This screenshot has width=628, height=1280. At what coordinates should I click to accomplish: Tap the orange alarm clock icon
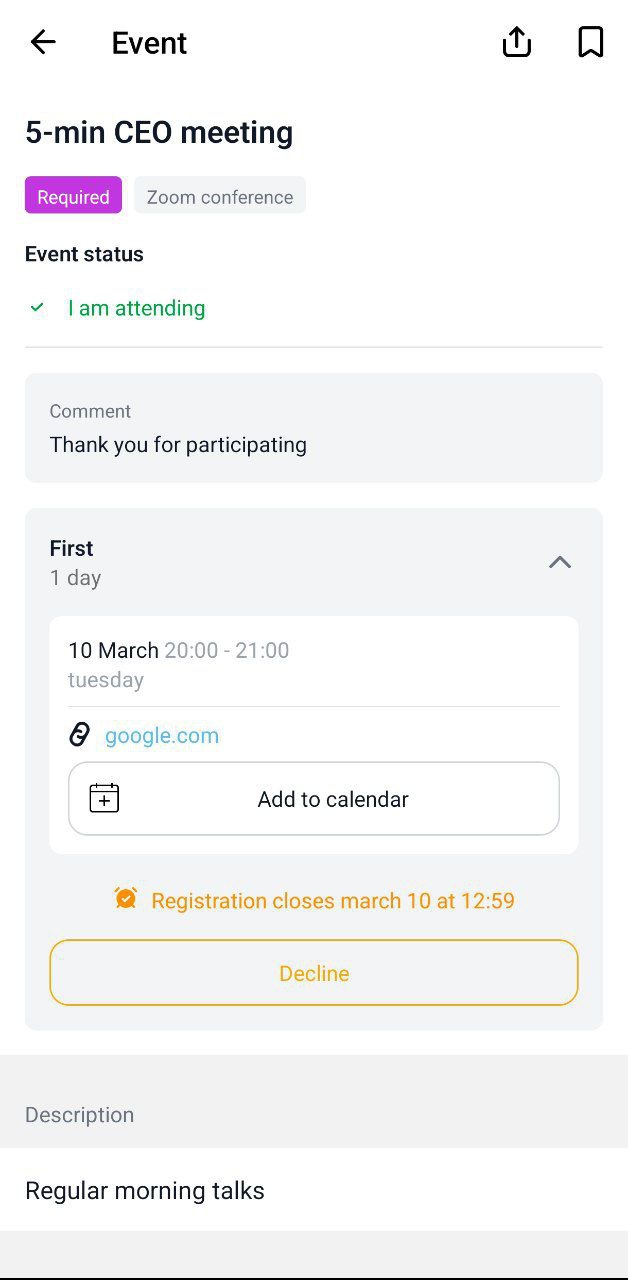pyautogui.click(x=126, y=898)
